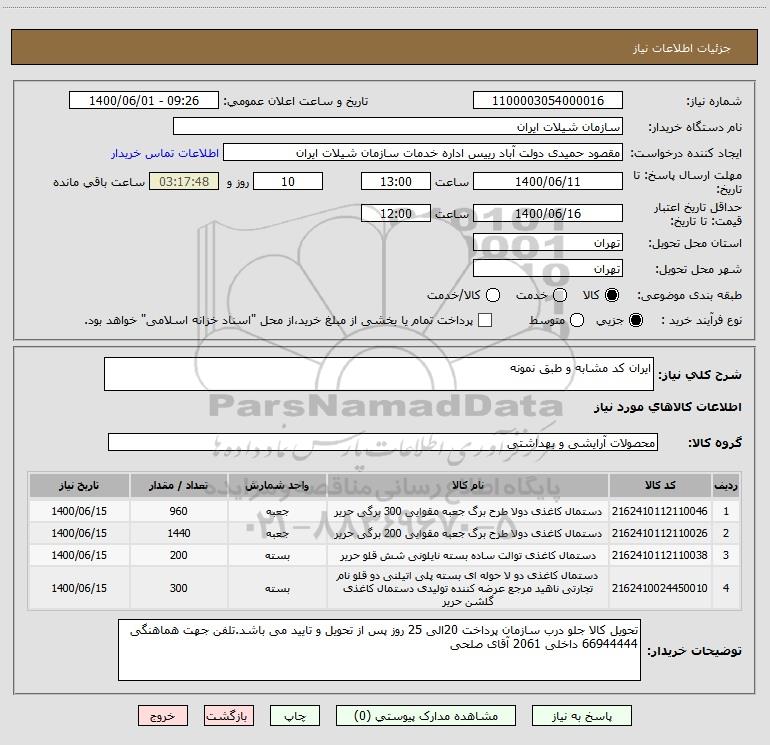
Task: Click quantity 300 in row 4
Action: (179, 588)
